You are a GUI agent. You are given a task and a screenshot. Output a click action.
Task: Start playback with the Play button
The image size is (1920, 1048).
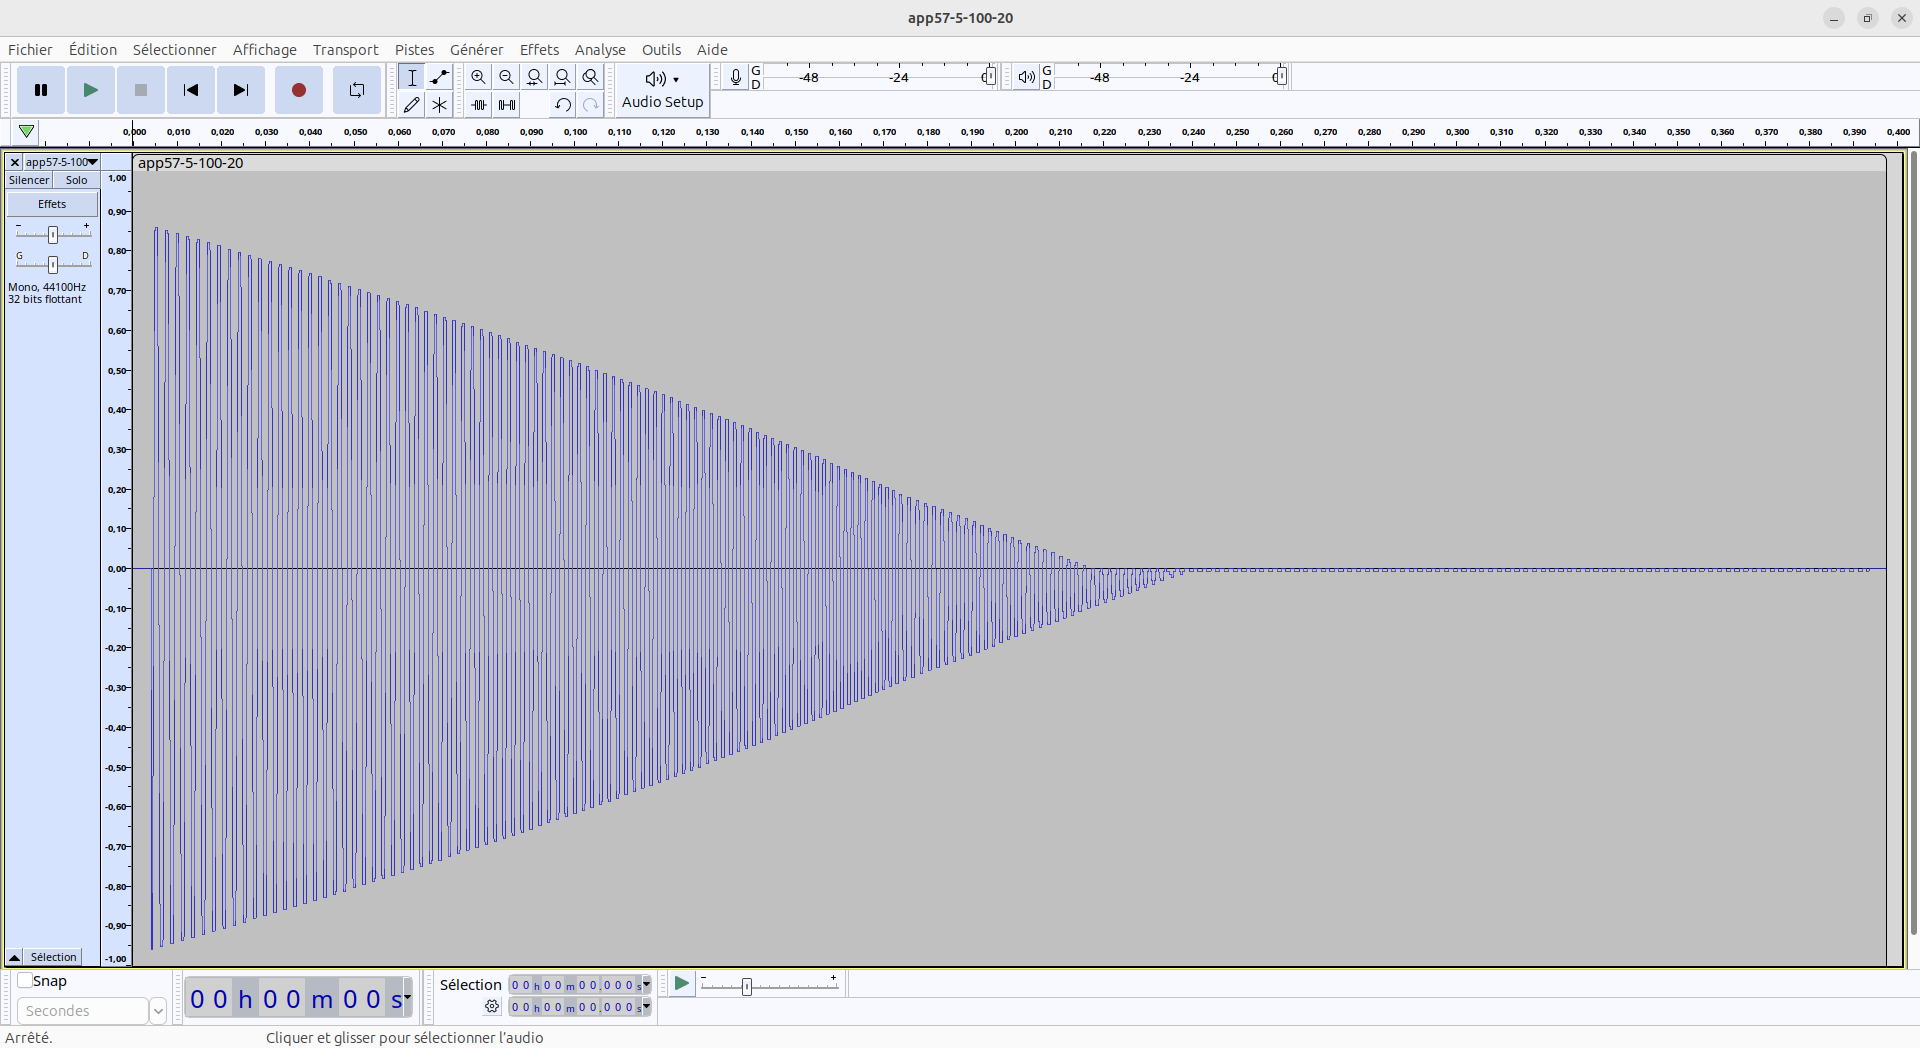(90, 90)
